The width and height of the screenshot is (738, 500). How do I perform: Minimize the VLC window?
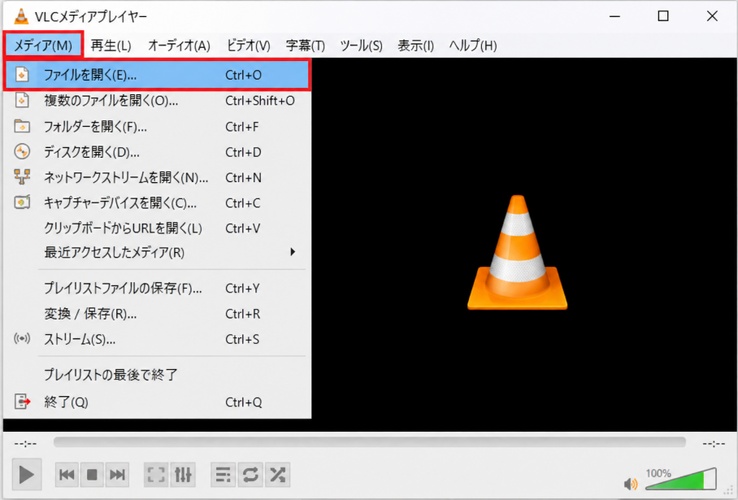tap(615, 16)
